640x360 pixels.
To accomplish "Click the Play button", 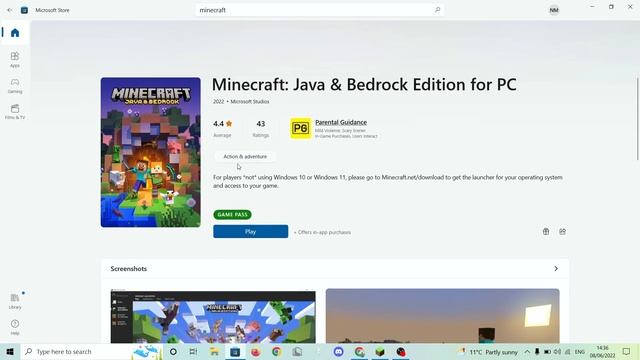I will 251,231.
